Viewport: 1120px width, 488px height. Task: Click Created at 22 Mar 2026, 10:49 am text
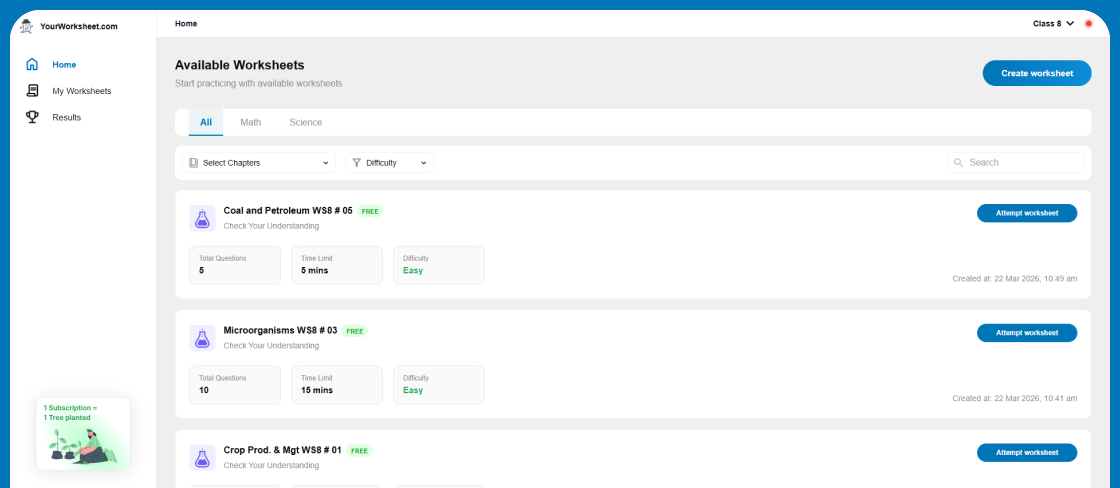pos(1015,279)
